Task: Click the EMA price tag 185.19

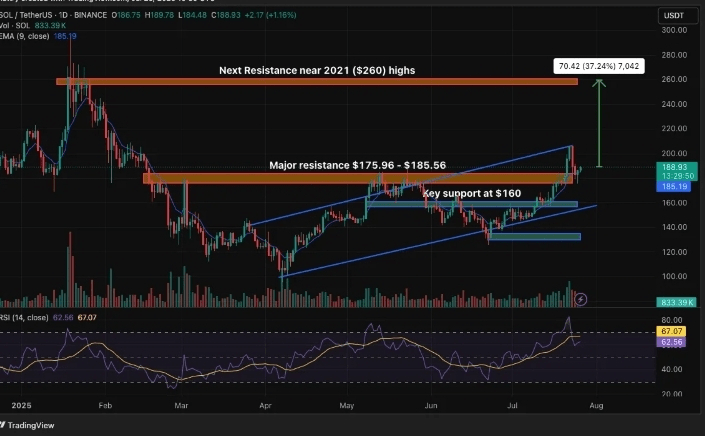Action: coord(675,187)
